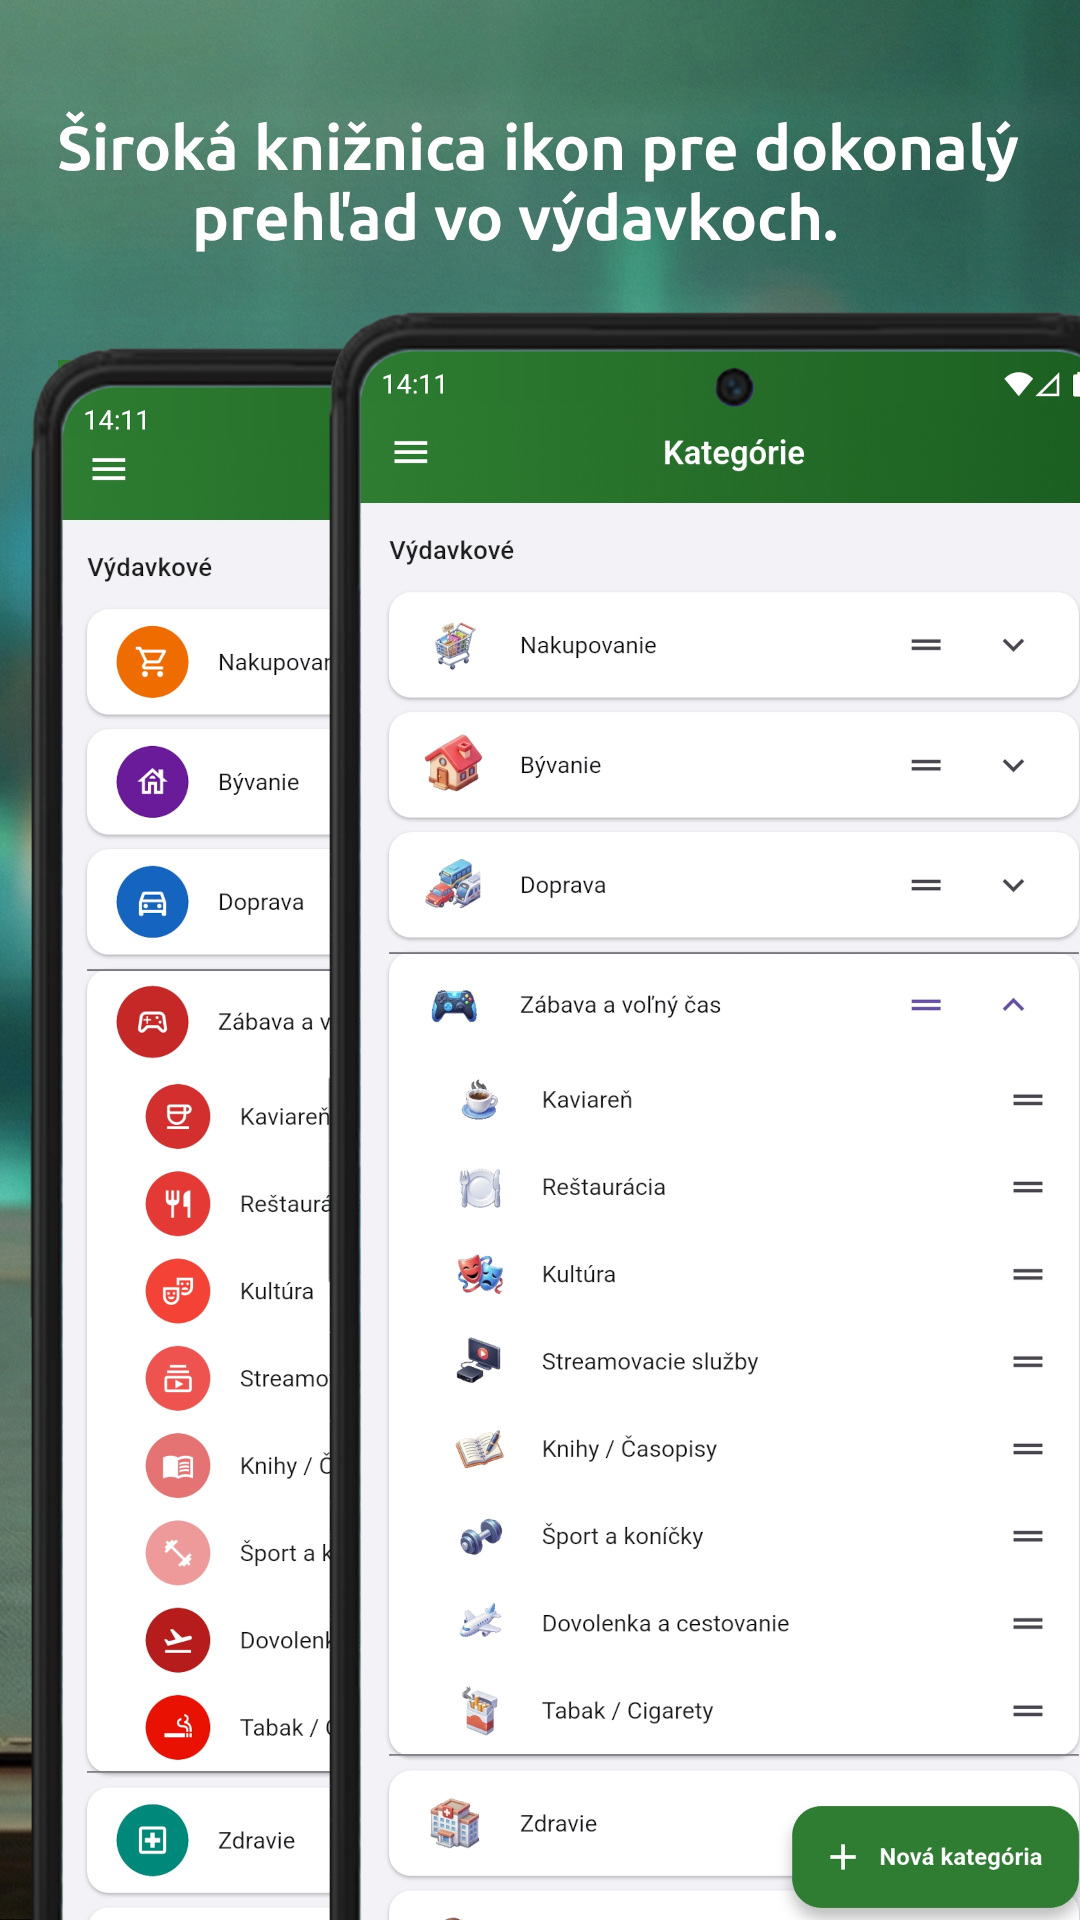1080x1920 pixels.
Task: Collapse the Zábava a voľný čas category
Action: point(1013,1005)
